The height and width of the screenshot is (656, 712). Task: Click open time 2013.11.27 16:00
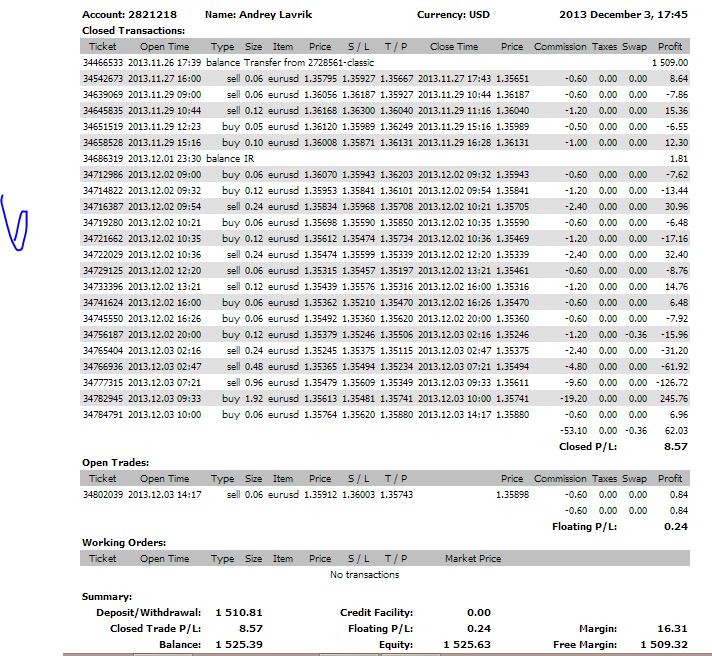[x=164, y=79]
